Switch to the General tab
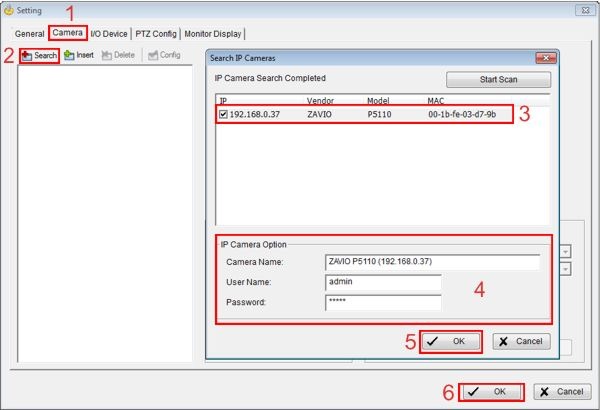 pos(28,33)
